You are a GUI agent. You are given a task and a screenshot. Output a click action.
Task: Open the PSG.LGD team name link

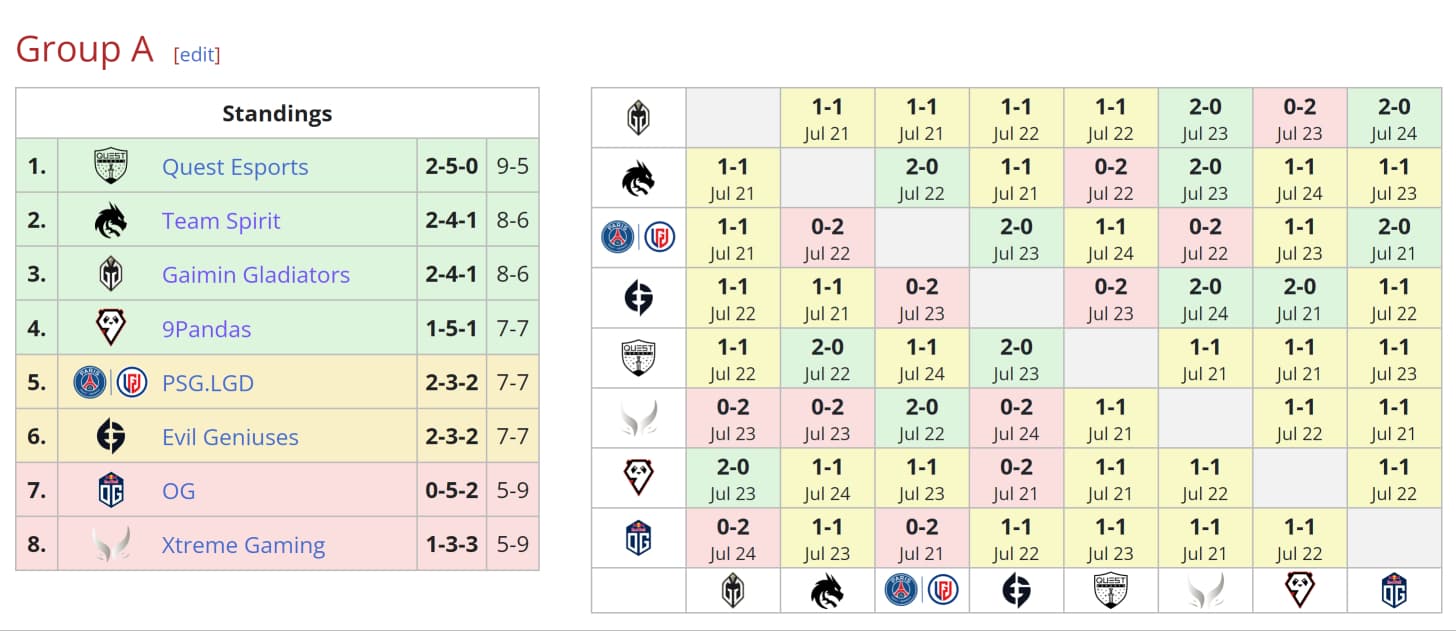click(x=208, y=383)
